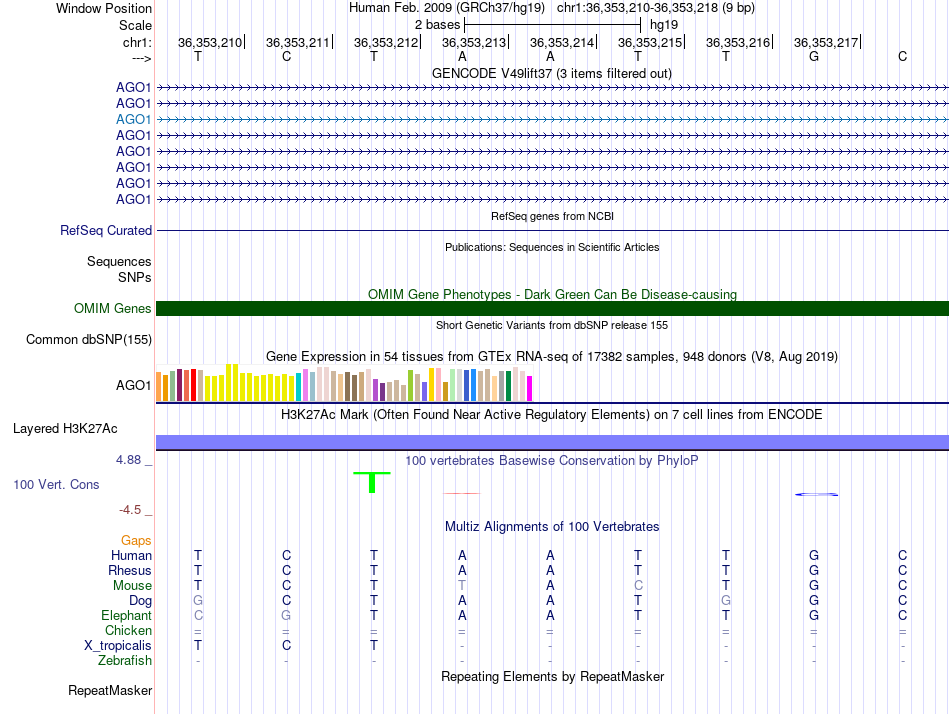Open the OMIM Genes track label

coord(113,309)
